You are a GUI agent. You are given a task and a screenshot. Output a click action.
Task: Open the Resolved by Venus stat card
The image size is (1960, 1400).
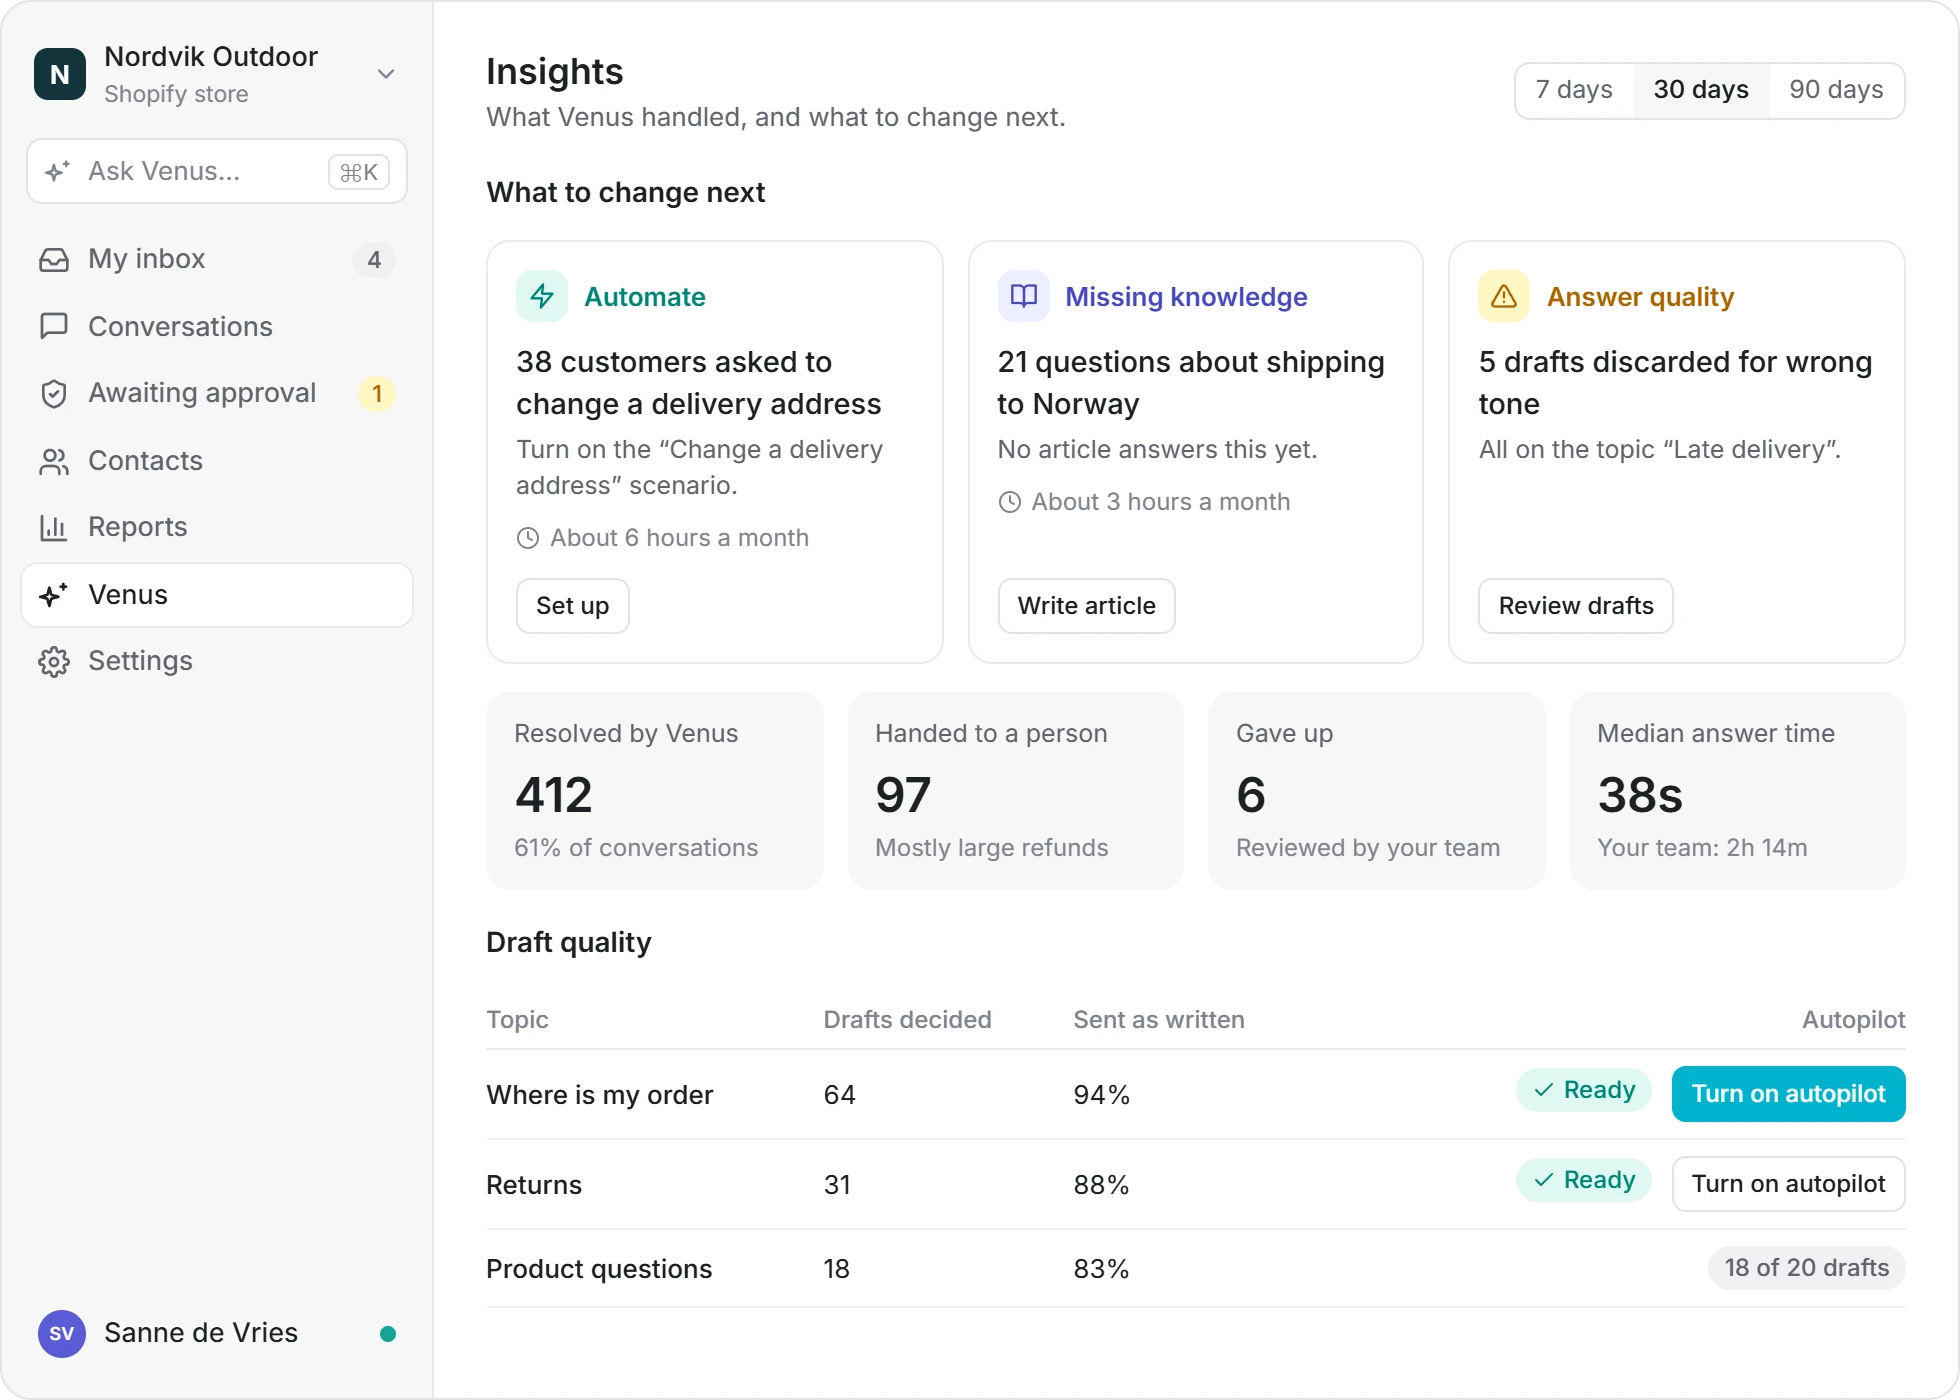(655, 791)
